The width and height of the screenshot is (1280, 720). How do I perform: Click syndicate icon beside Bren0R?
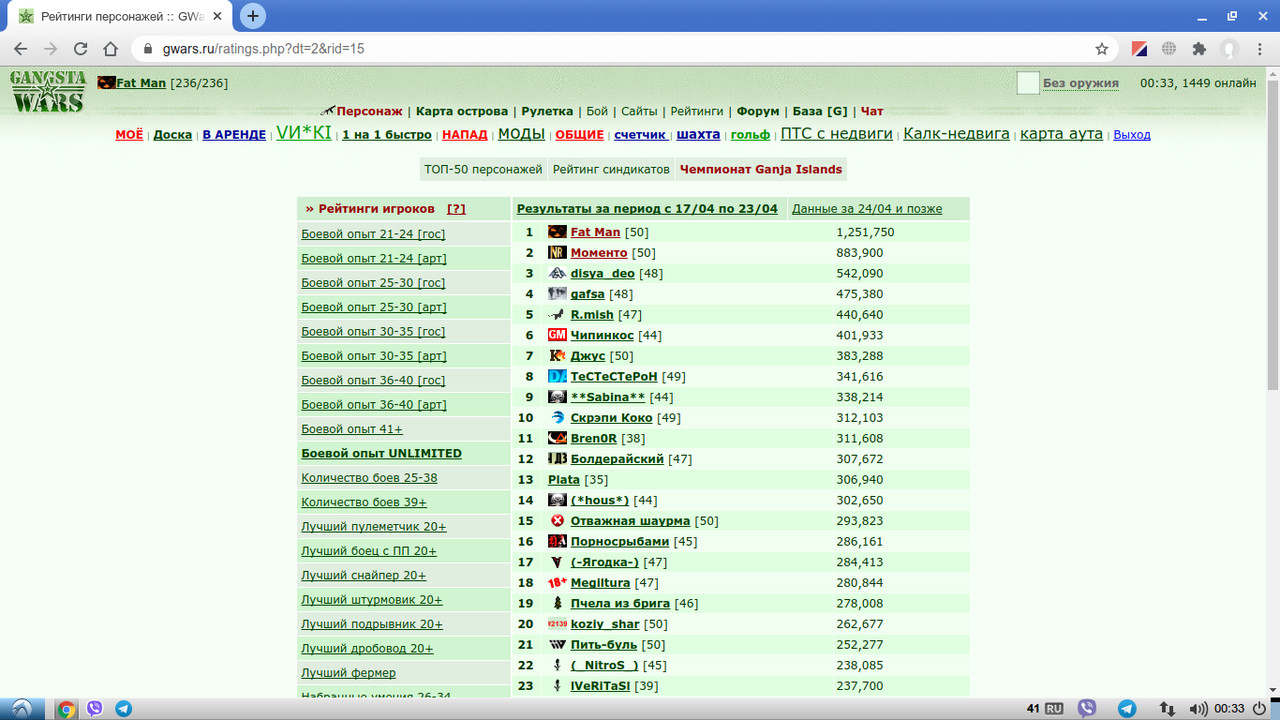tap(557, 438)
